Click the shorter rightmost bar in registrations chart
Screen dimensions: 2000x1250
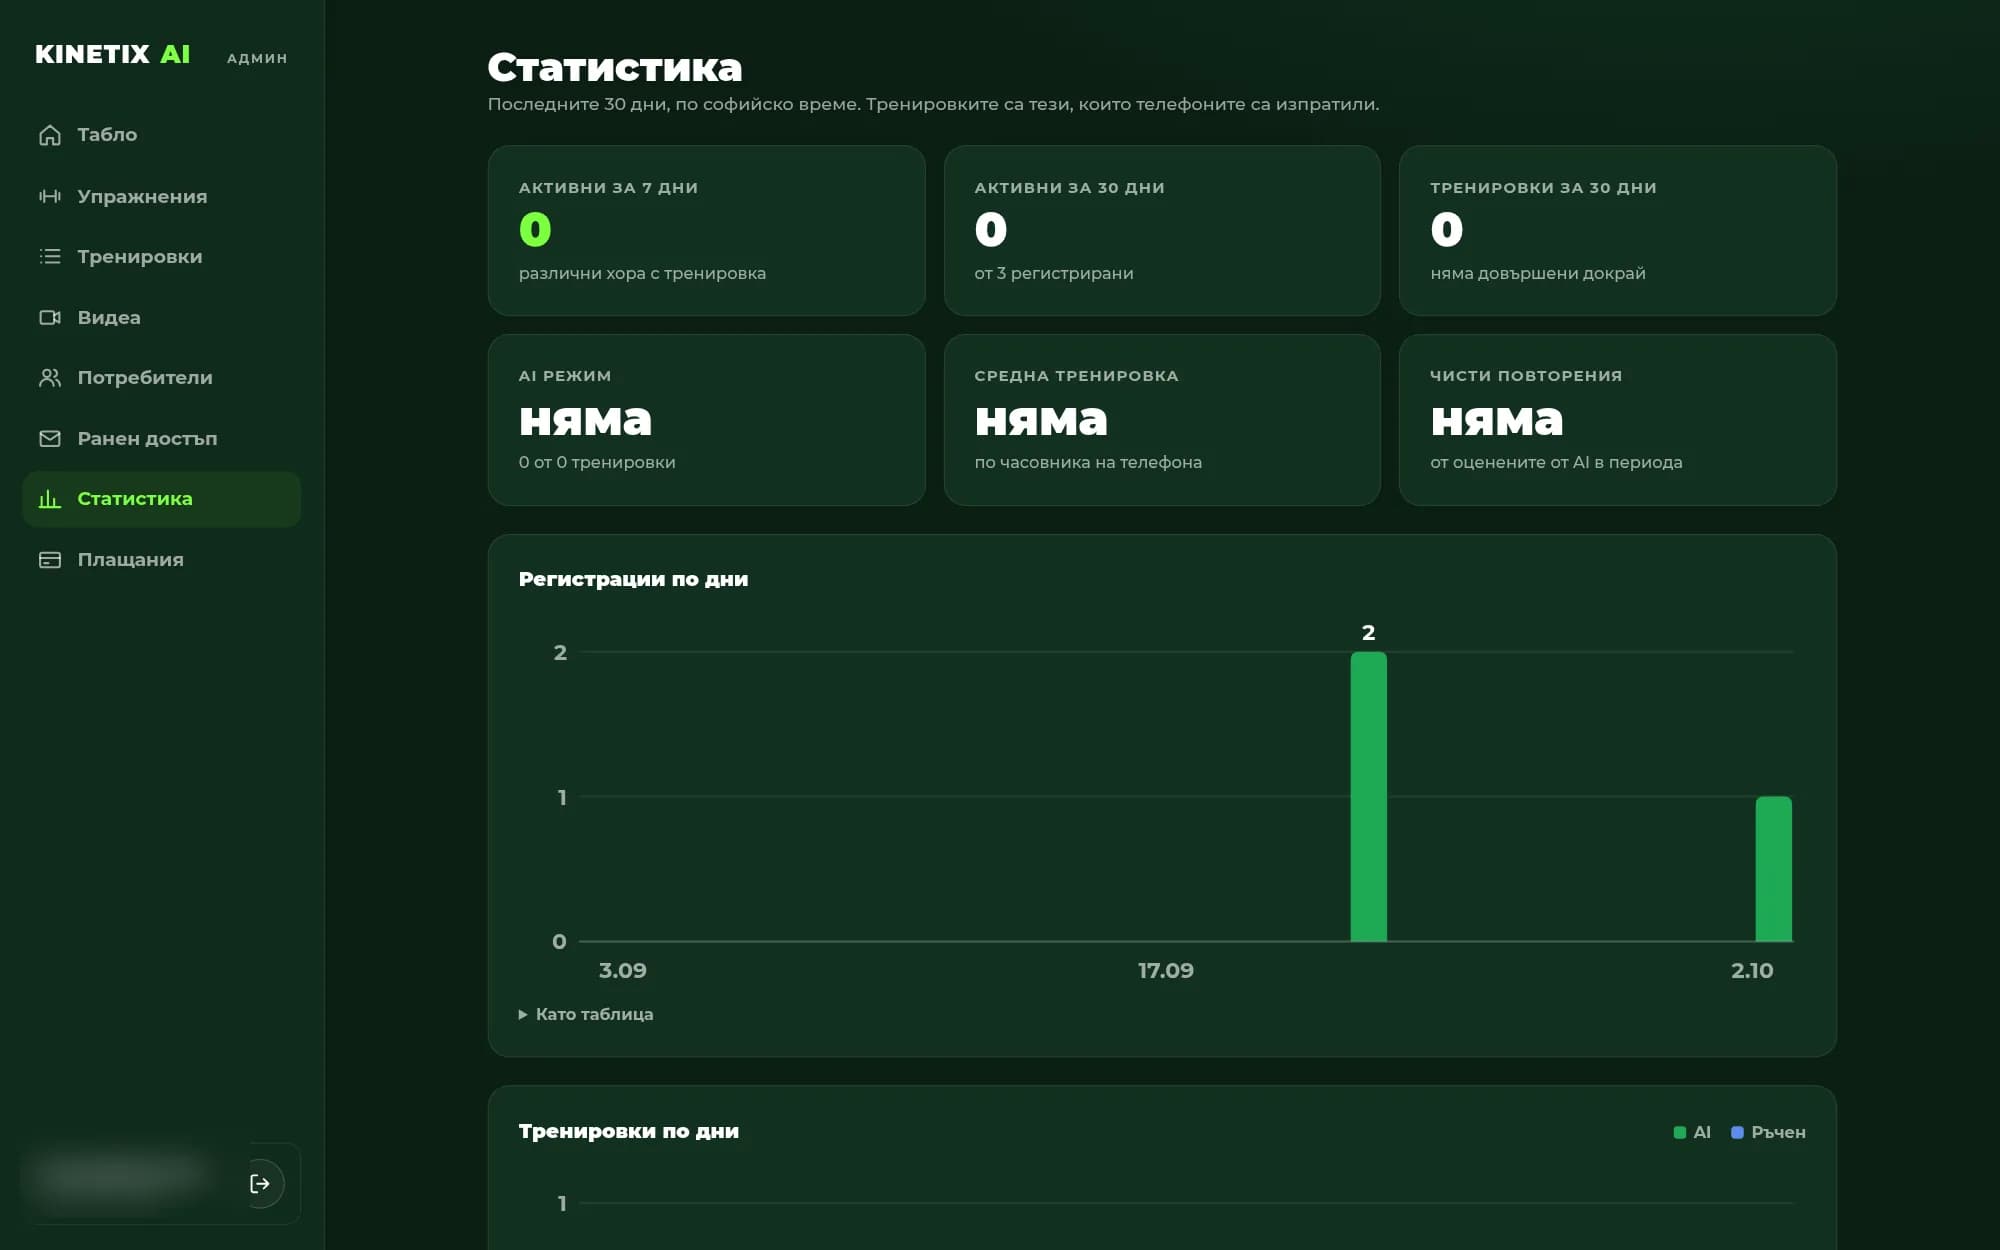1773,869
